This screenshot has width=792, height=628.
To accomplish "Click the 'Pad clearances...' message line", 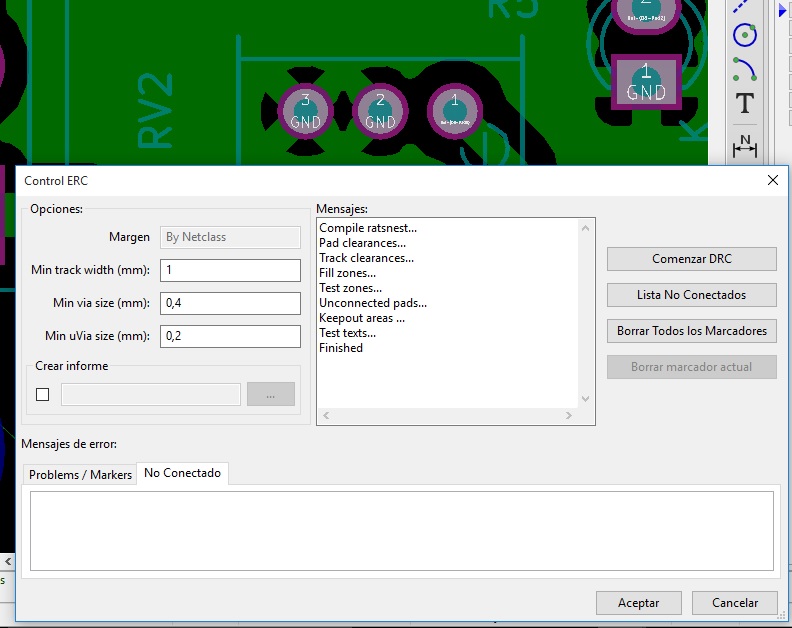I will 362,243.
